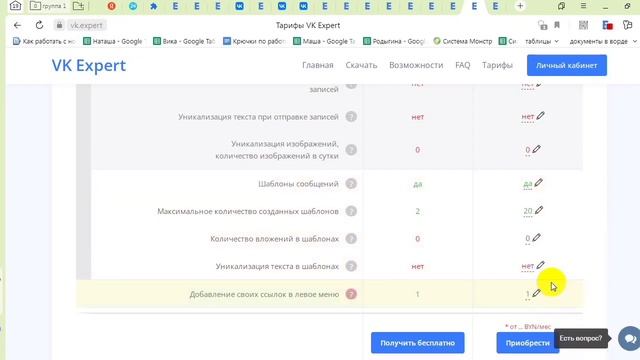Viewport: 640px width, 360px height.
Task: Click the bookmark icon in the address bar
Action: [557, 25]
